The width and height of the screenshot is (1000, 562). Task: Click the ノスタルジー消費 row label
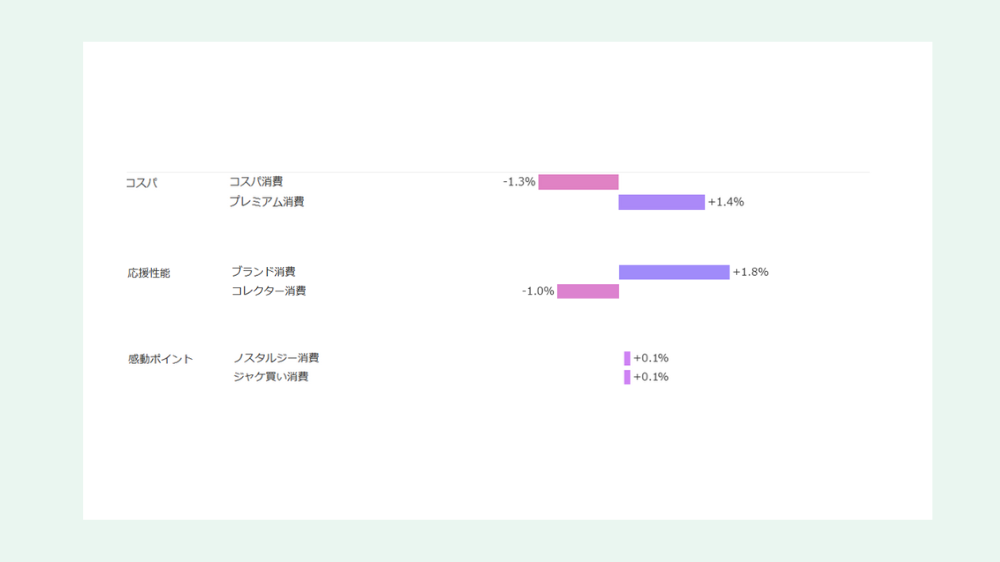(x=276, y=358)
